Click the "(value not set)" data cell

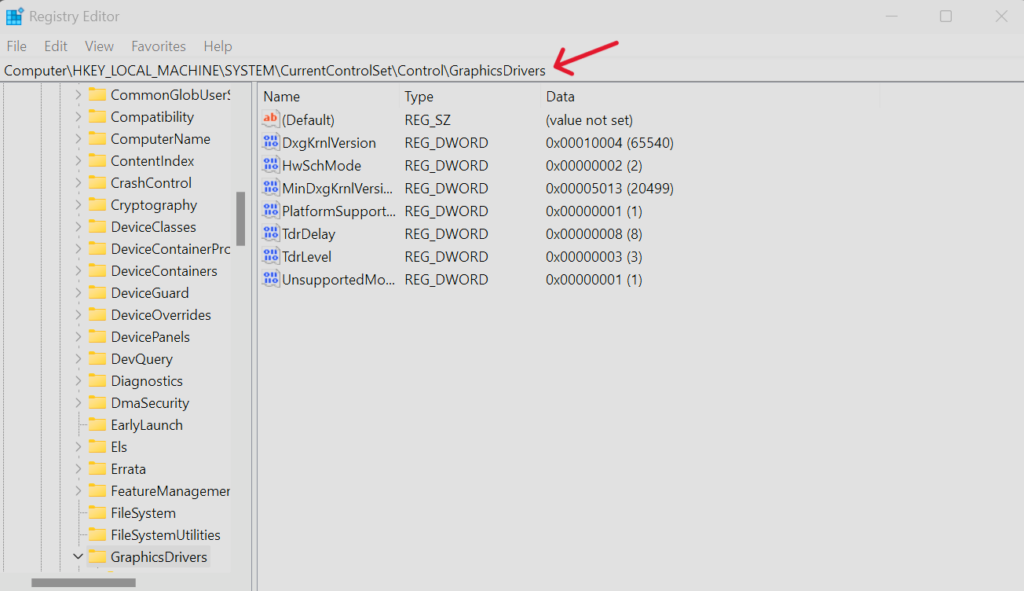(x=589, y=120)
